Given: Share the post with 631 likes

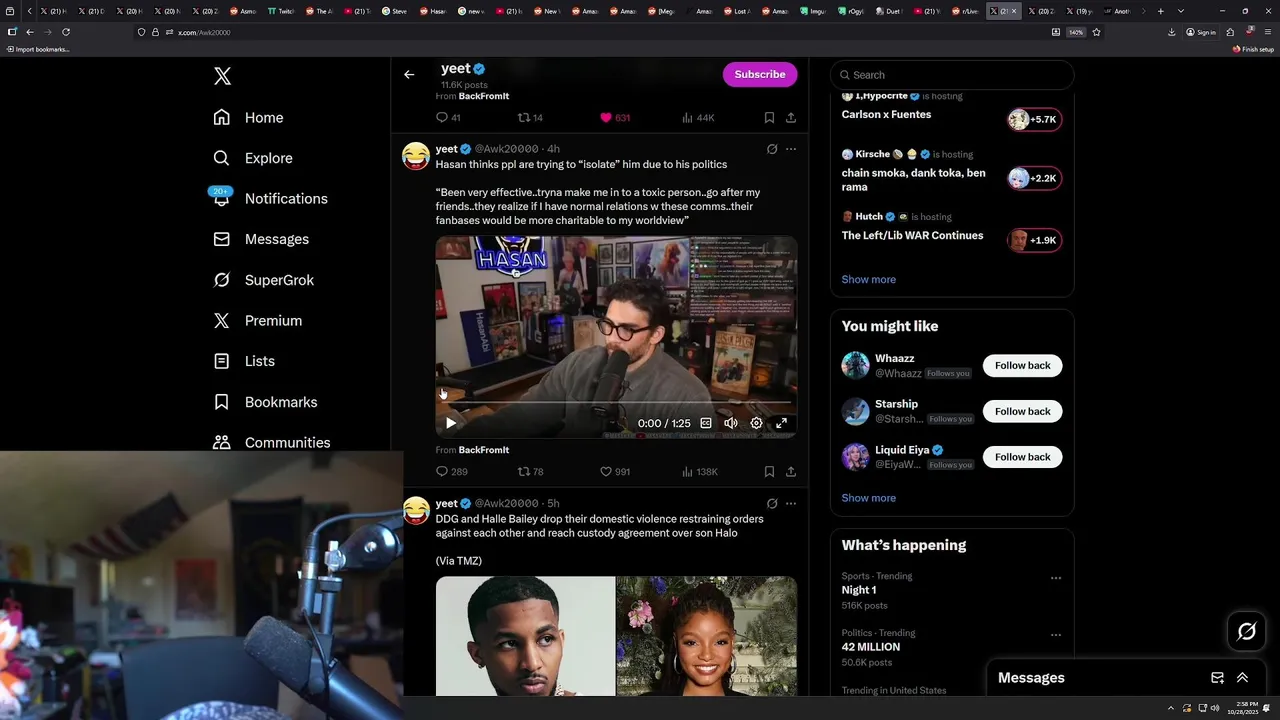Looking at the screenshot, I should (x=790, y=117).
